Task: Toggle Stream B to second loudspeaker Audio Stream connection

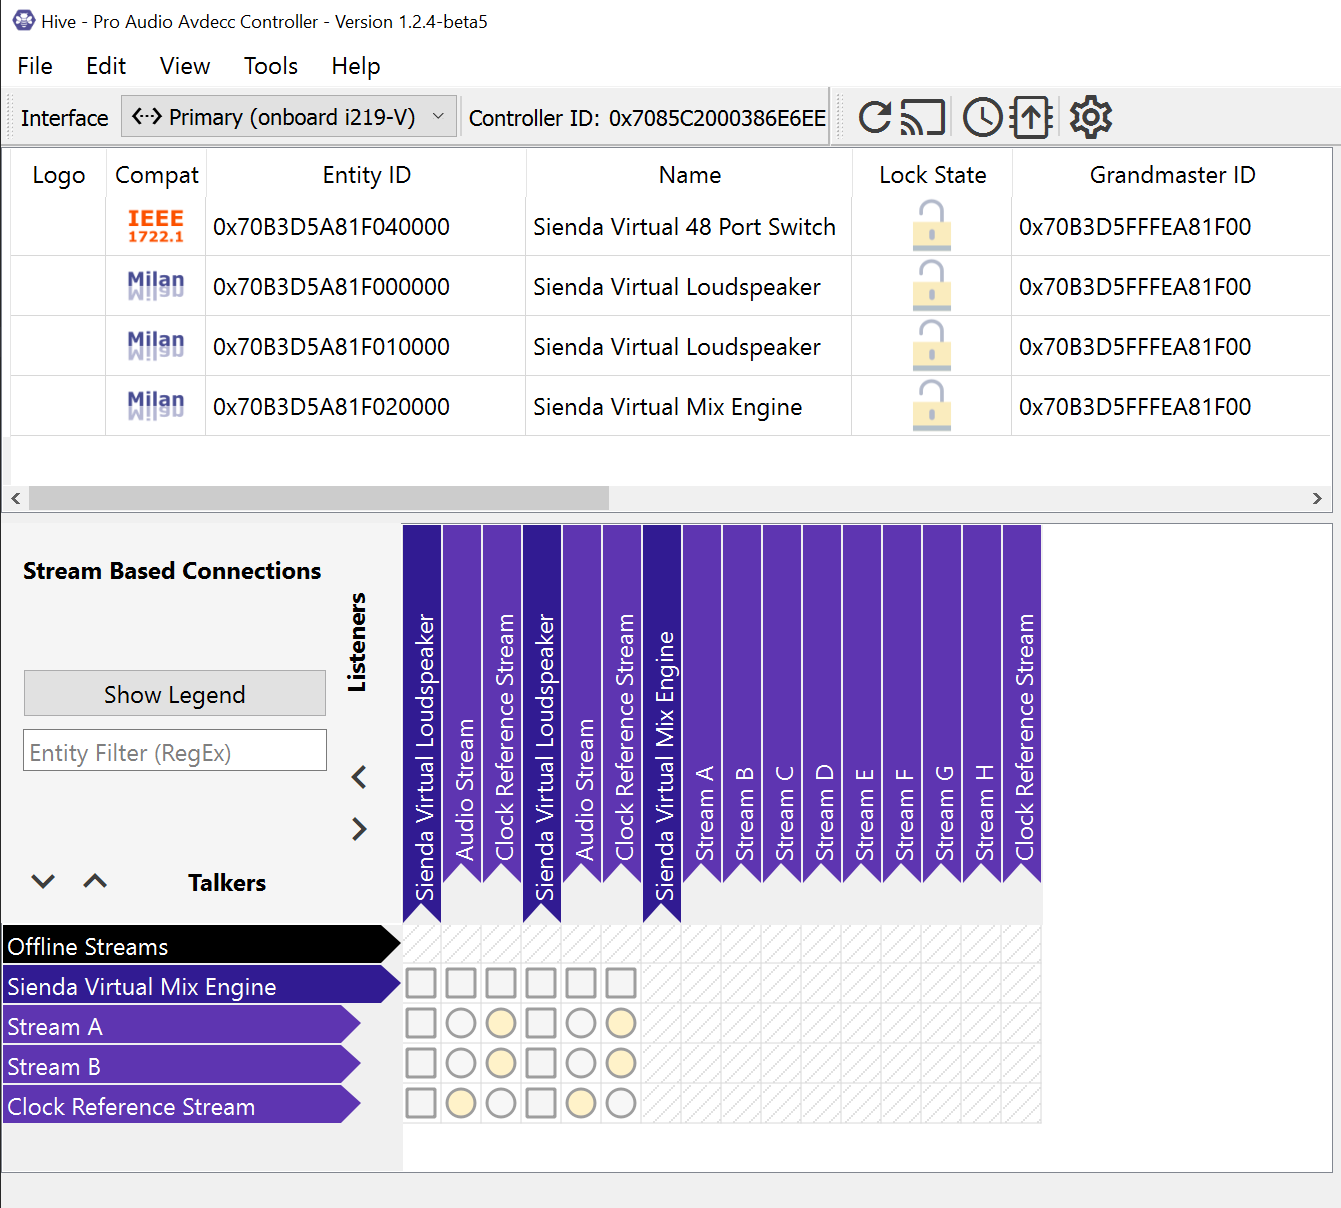Action: coord(581,1063)
